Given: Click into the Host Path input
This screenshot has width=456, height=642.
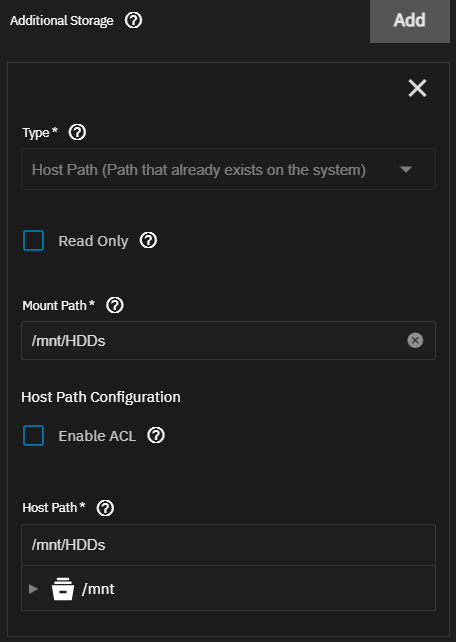Looking at the screenshot, I should click(228, 545).
